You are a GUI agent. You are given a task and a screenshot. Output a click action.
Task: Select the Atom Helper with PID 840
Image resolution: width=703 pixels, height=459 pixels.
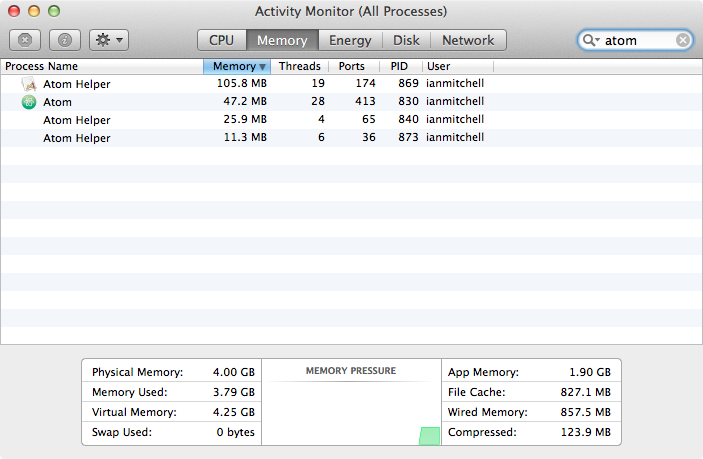(x=77, y=120)
